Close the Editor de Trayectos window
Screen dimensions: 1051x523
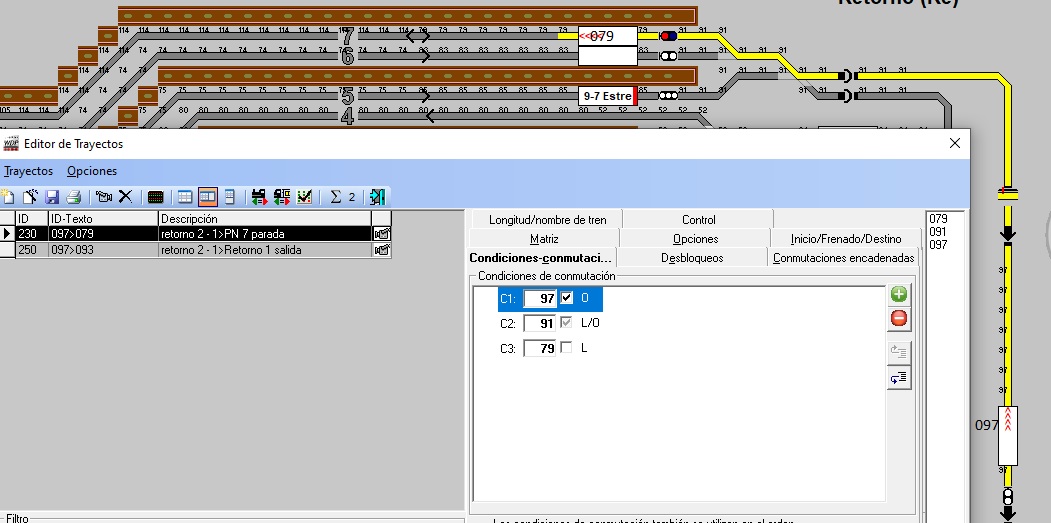[x=955, y=143]
